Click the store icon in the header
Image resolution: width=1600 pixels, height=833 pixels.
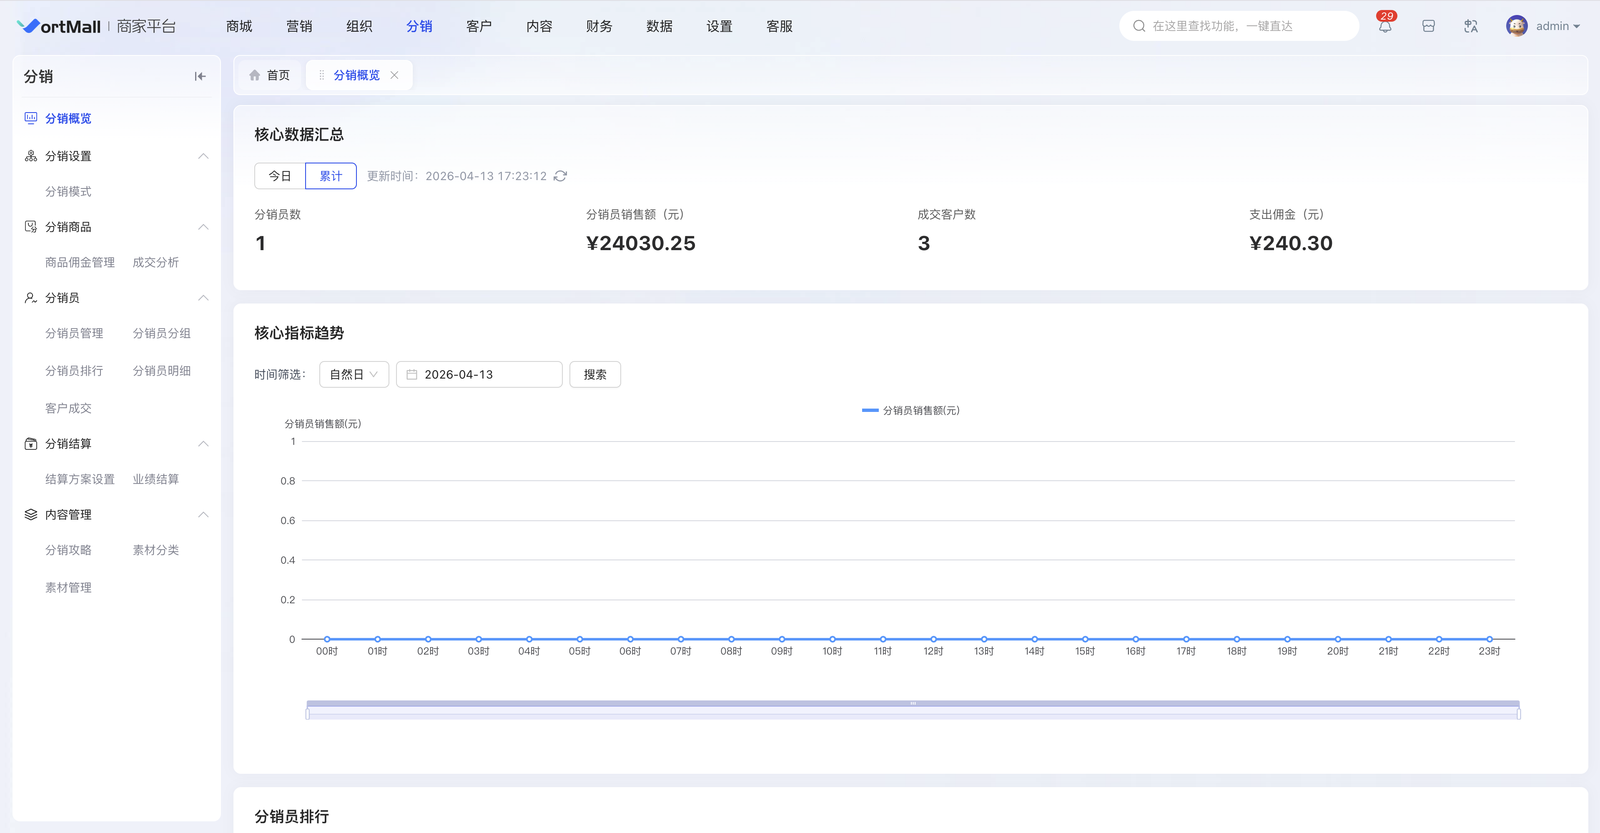tap(1428, 27)
